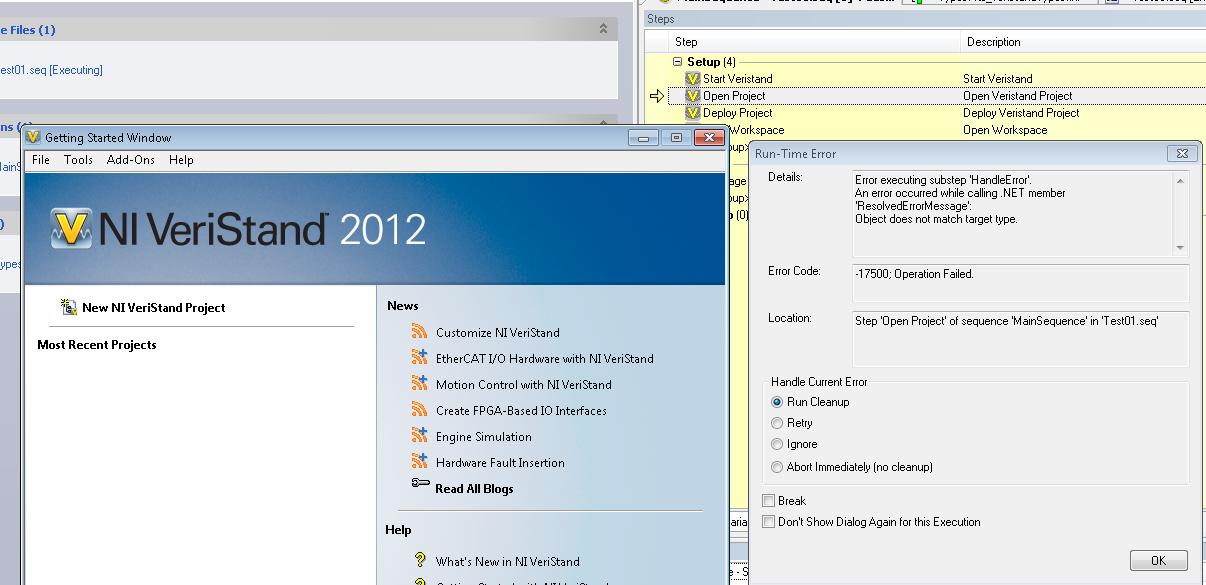Open the Tools menu
The image size is (1206, 585).
(x=78, y=160)
